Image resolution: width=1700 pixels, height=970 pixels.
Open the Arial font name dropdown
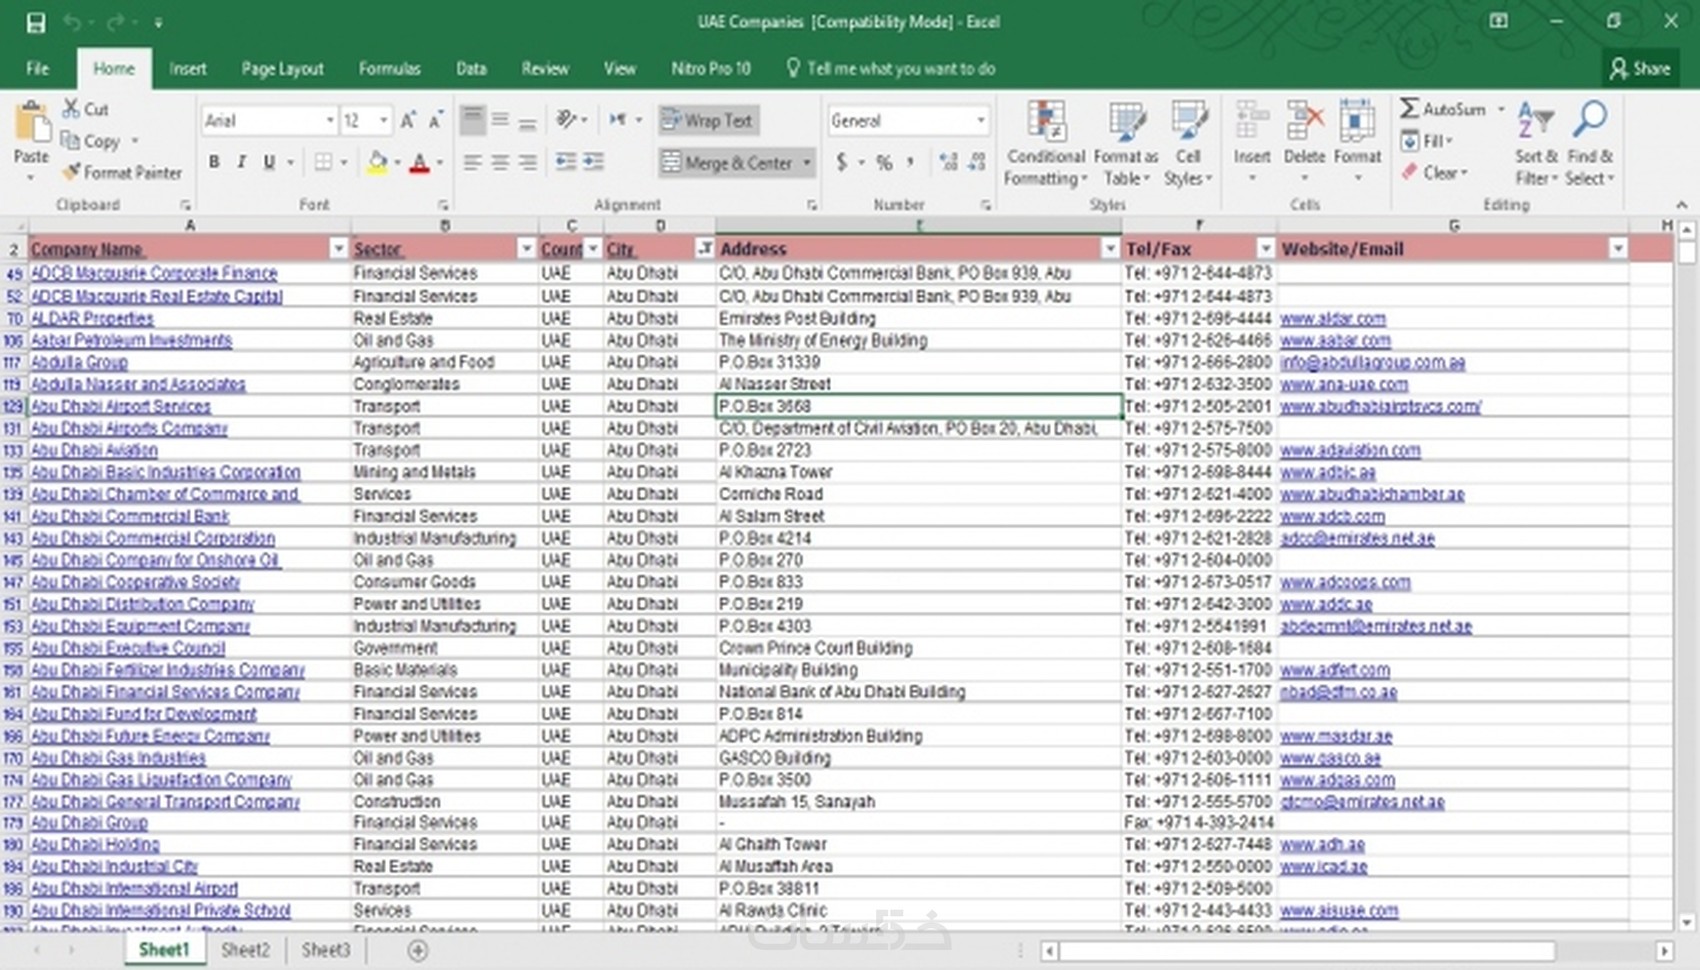[330, 121]
